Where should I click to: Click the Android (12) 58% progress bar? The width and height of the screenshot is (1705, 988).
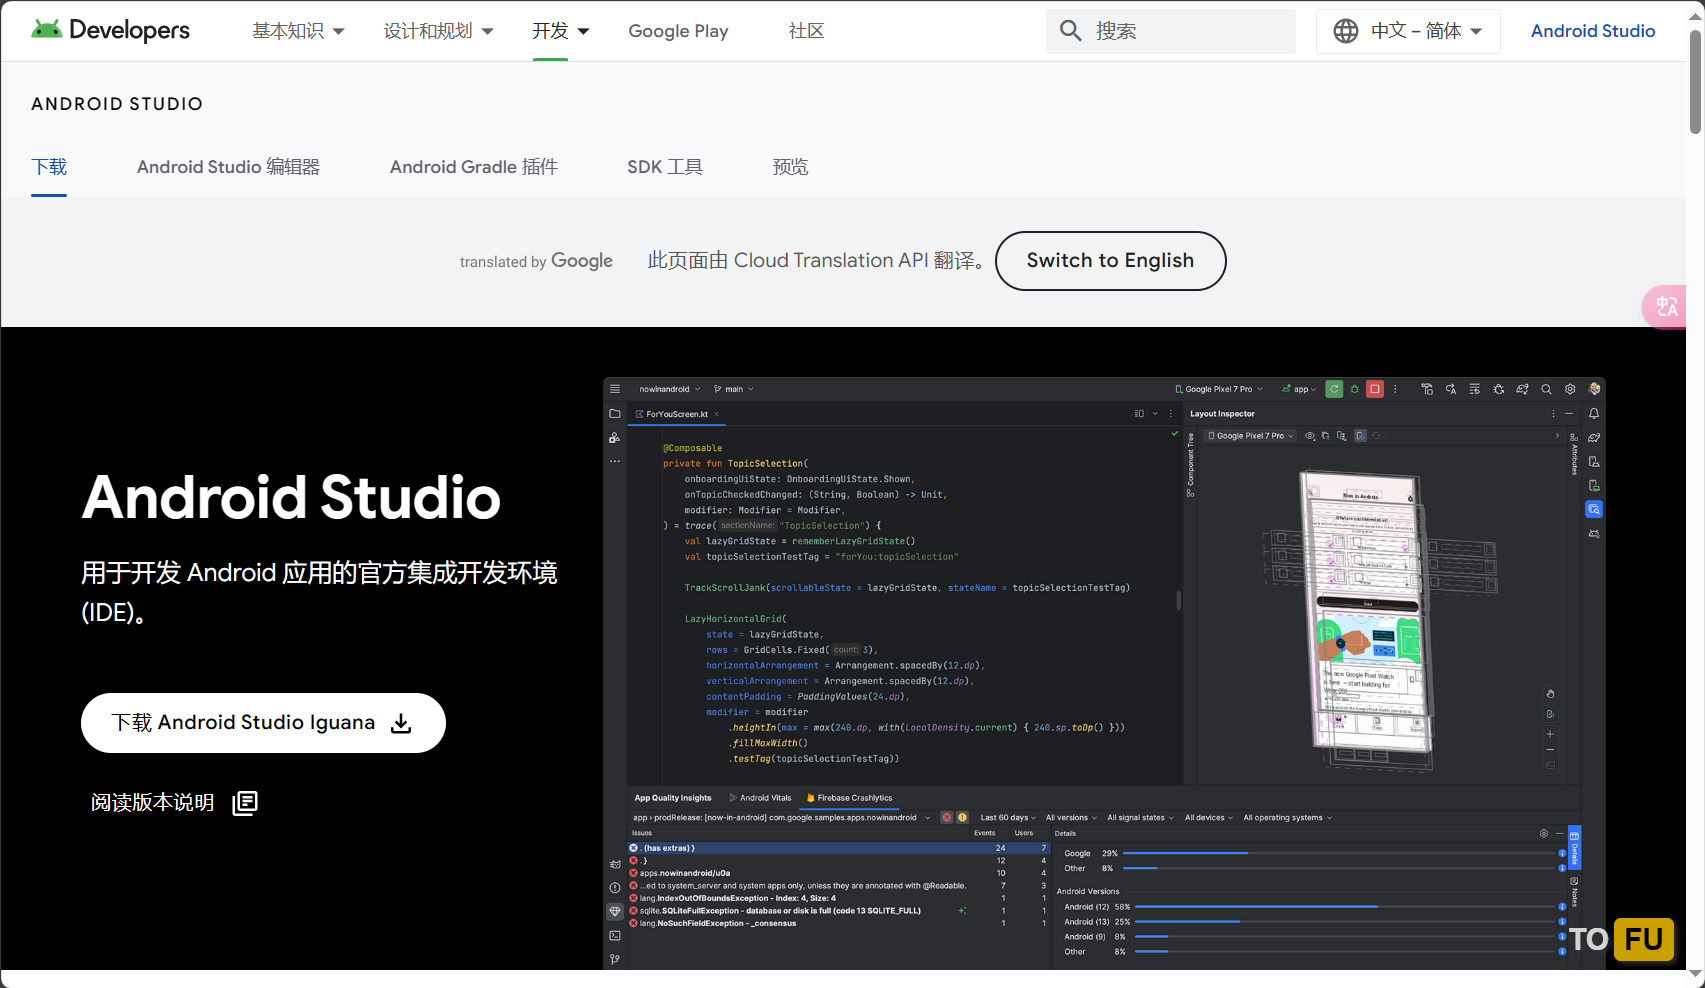[1345, 907]
